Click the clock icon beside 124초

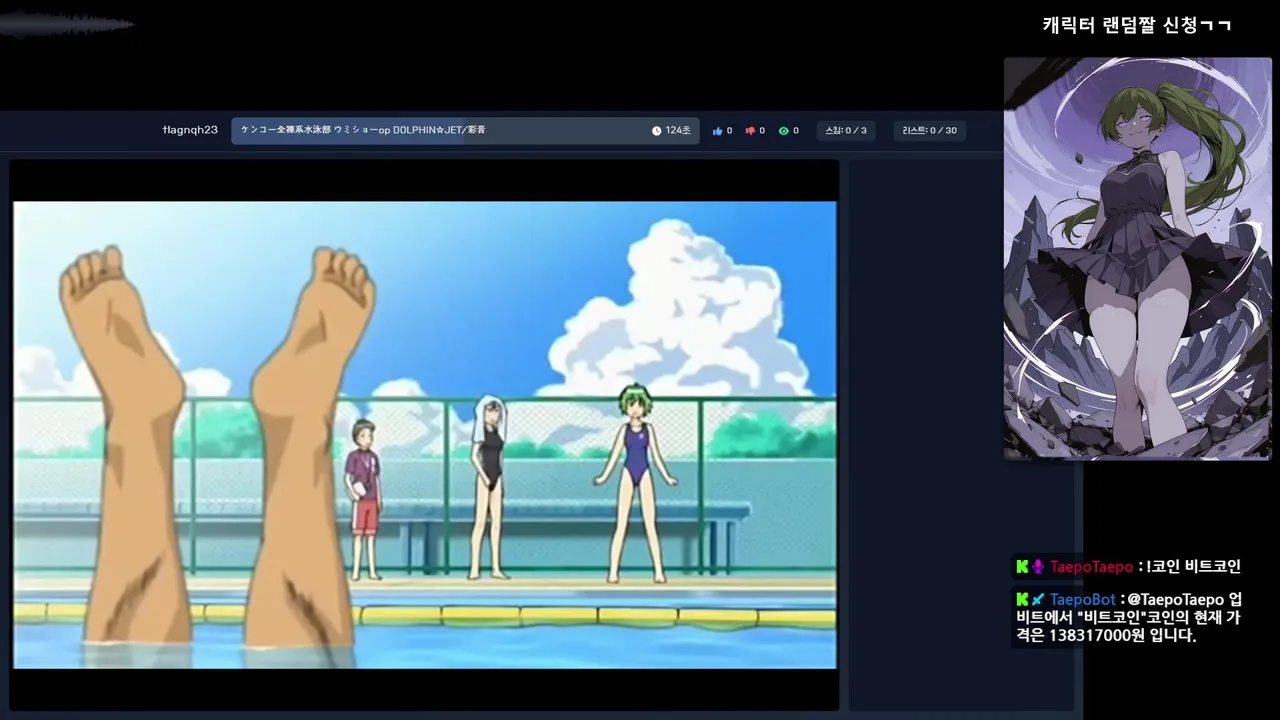point(657,131)
